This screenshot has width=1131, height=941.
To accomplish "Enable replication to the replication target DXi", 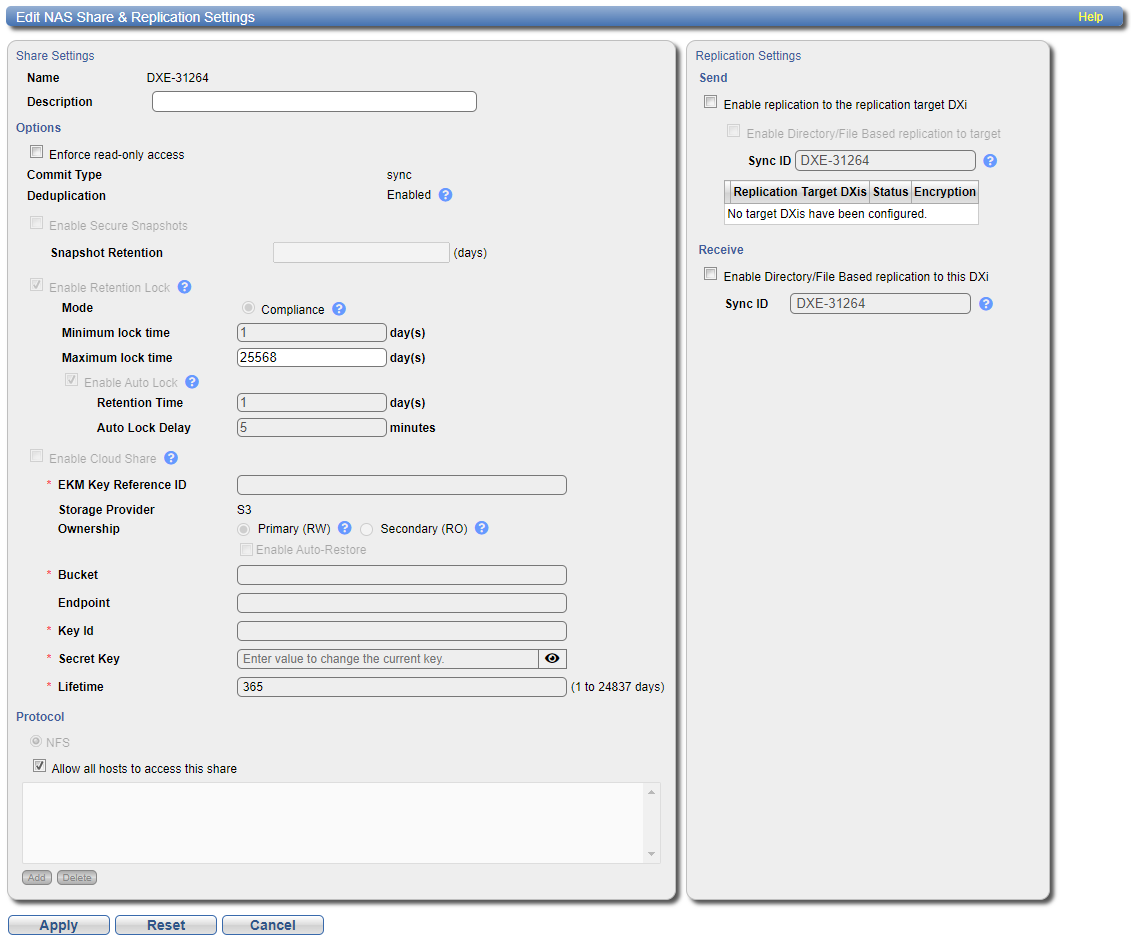I will tap(711, 103).
